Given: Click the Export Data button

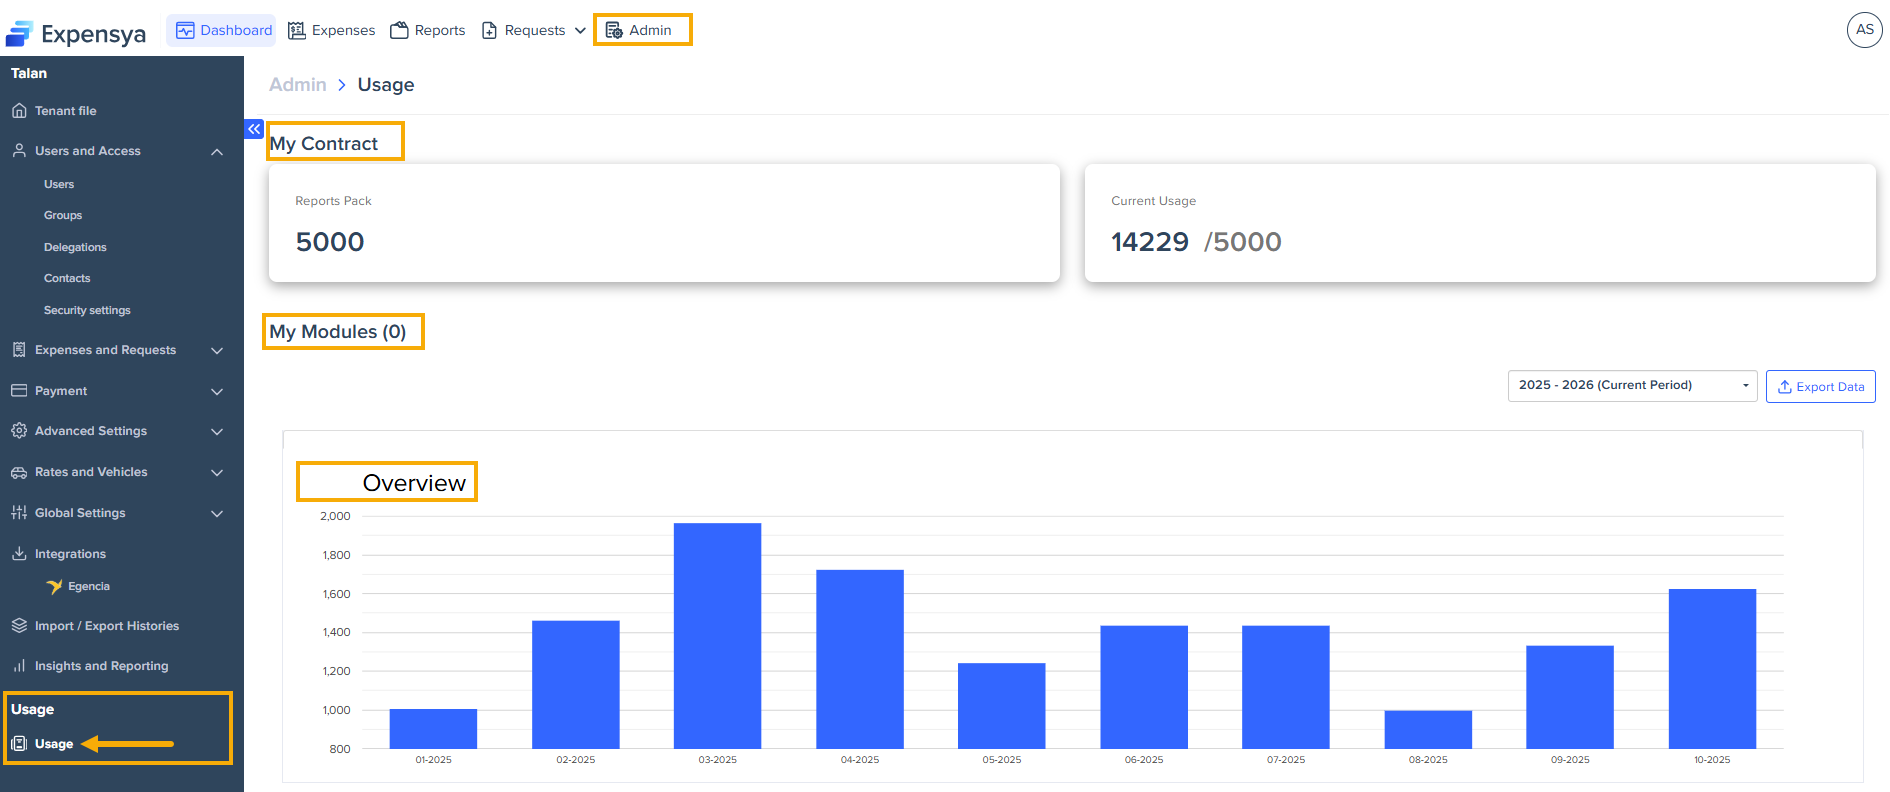Looking at the screenshot, I should click(x=1820, y=387).
